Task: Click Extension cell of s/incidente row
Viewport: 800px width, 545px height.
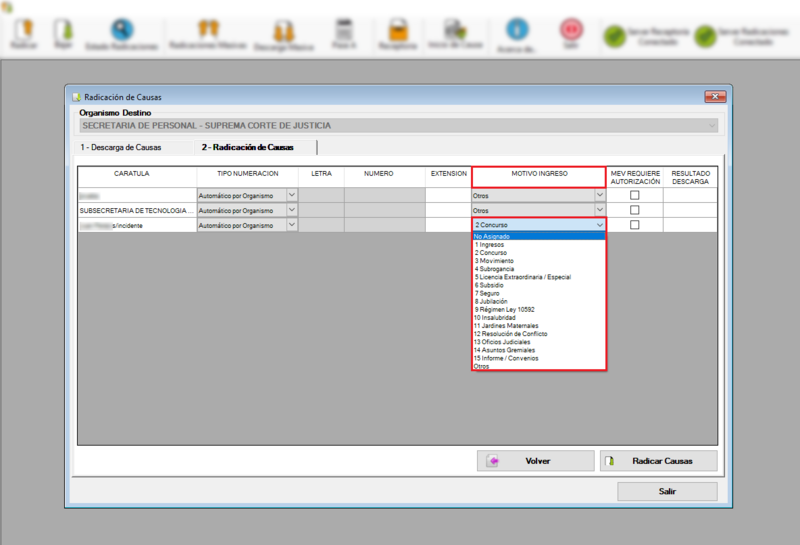Action: click(448, 225)
